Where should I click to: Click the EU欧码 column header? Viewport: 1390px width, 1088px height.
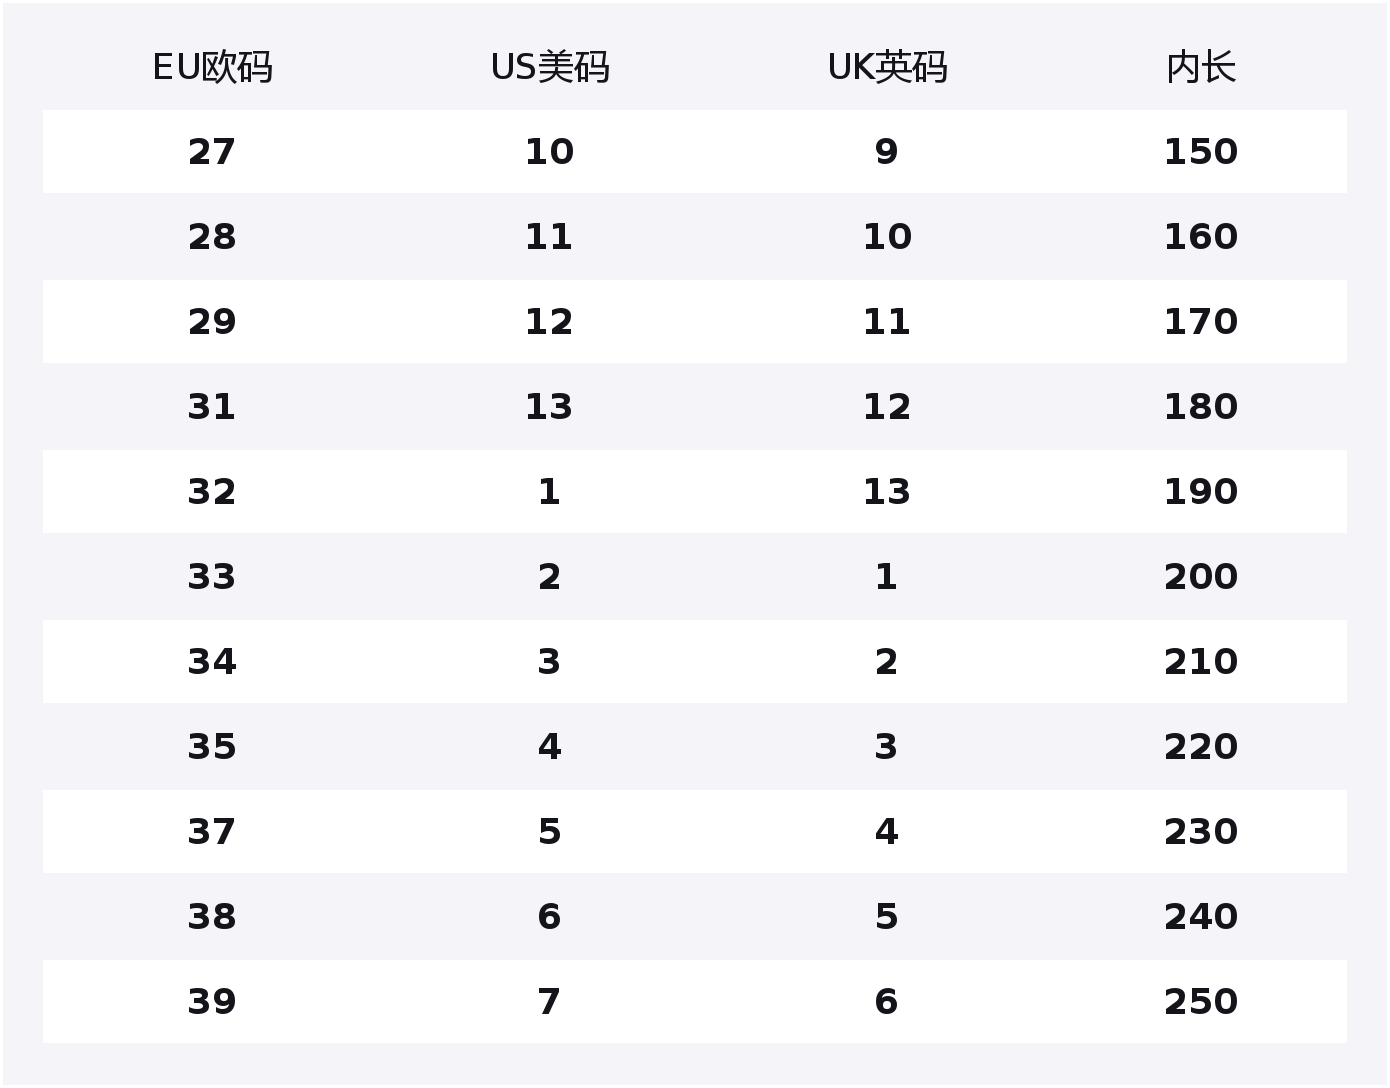[x=212, y=68]
